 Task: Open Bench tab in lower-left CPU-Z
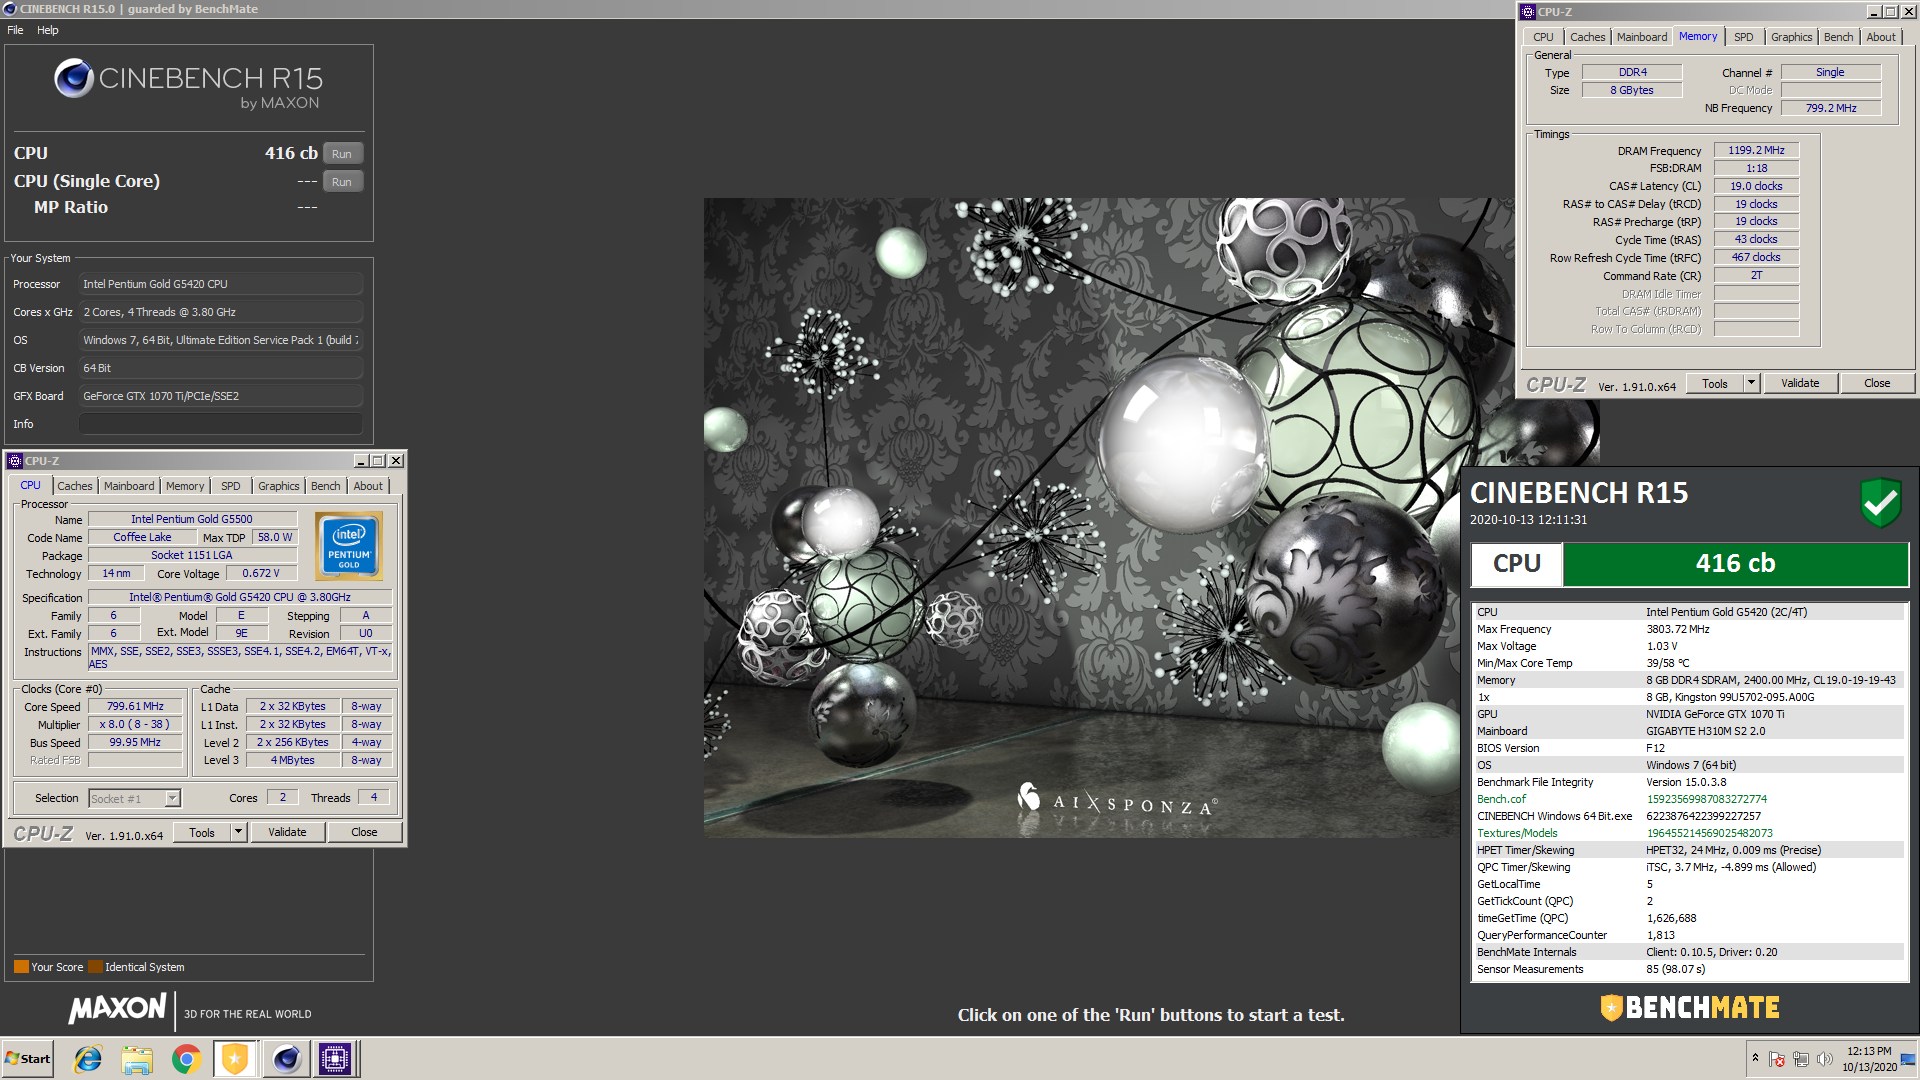[x=326, y=486]
